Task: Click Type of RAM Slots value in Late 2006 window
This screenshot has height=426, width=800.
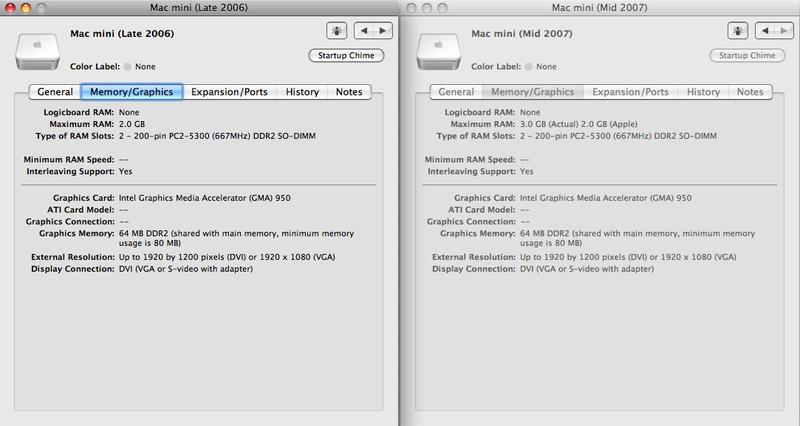Action: [217, 136]
